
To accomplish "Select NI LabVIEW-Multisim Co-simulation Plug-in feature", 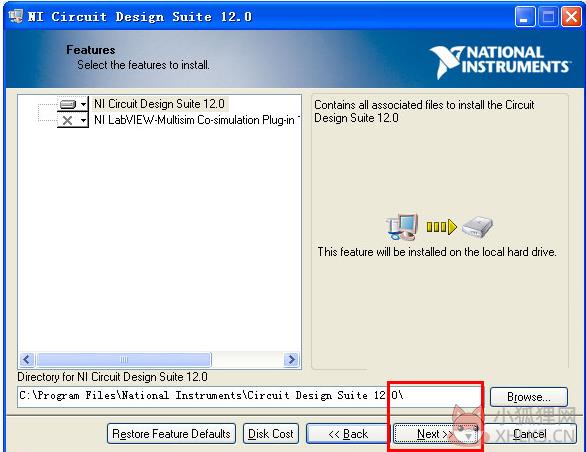I will coord(196,120).
